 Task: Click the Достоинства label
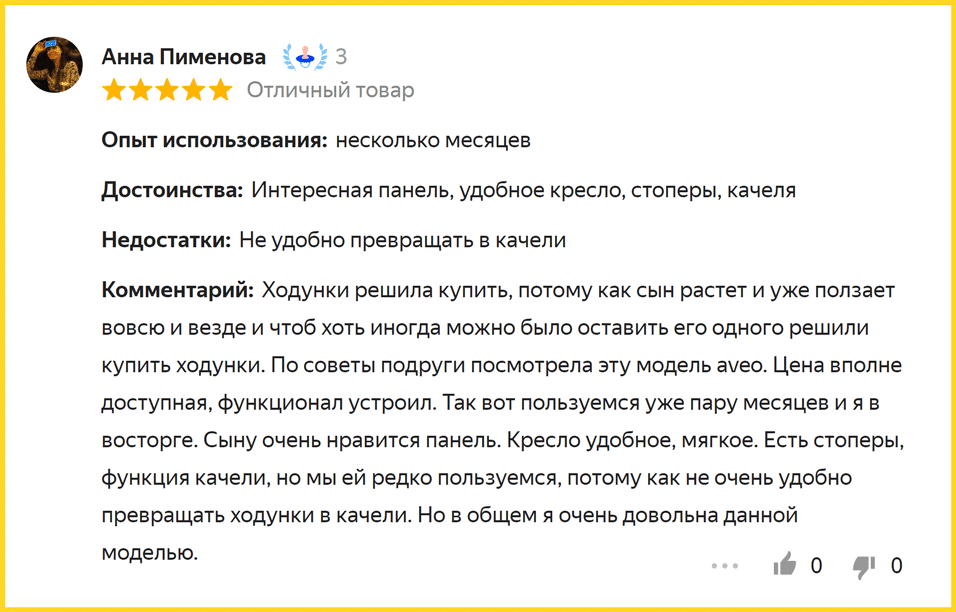pos(172,190)
